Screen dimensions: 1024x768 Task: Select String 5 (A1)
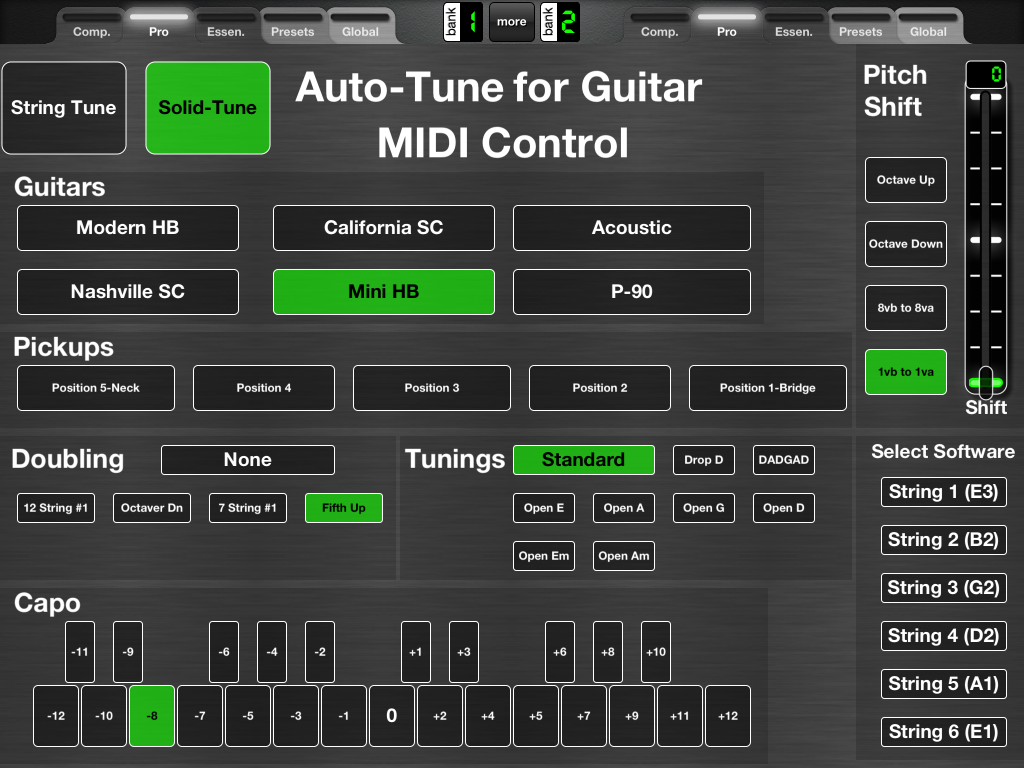[944, 684]
